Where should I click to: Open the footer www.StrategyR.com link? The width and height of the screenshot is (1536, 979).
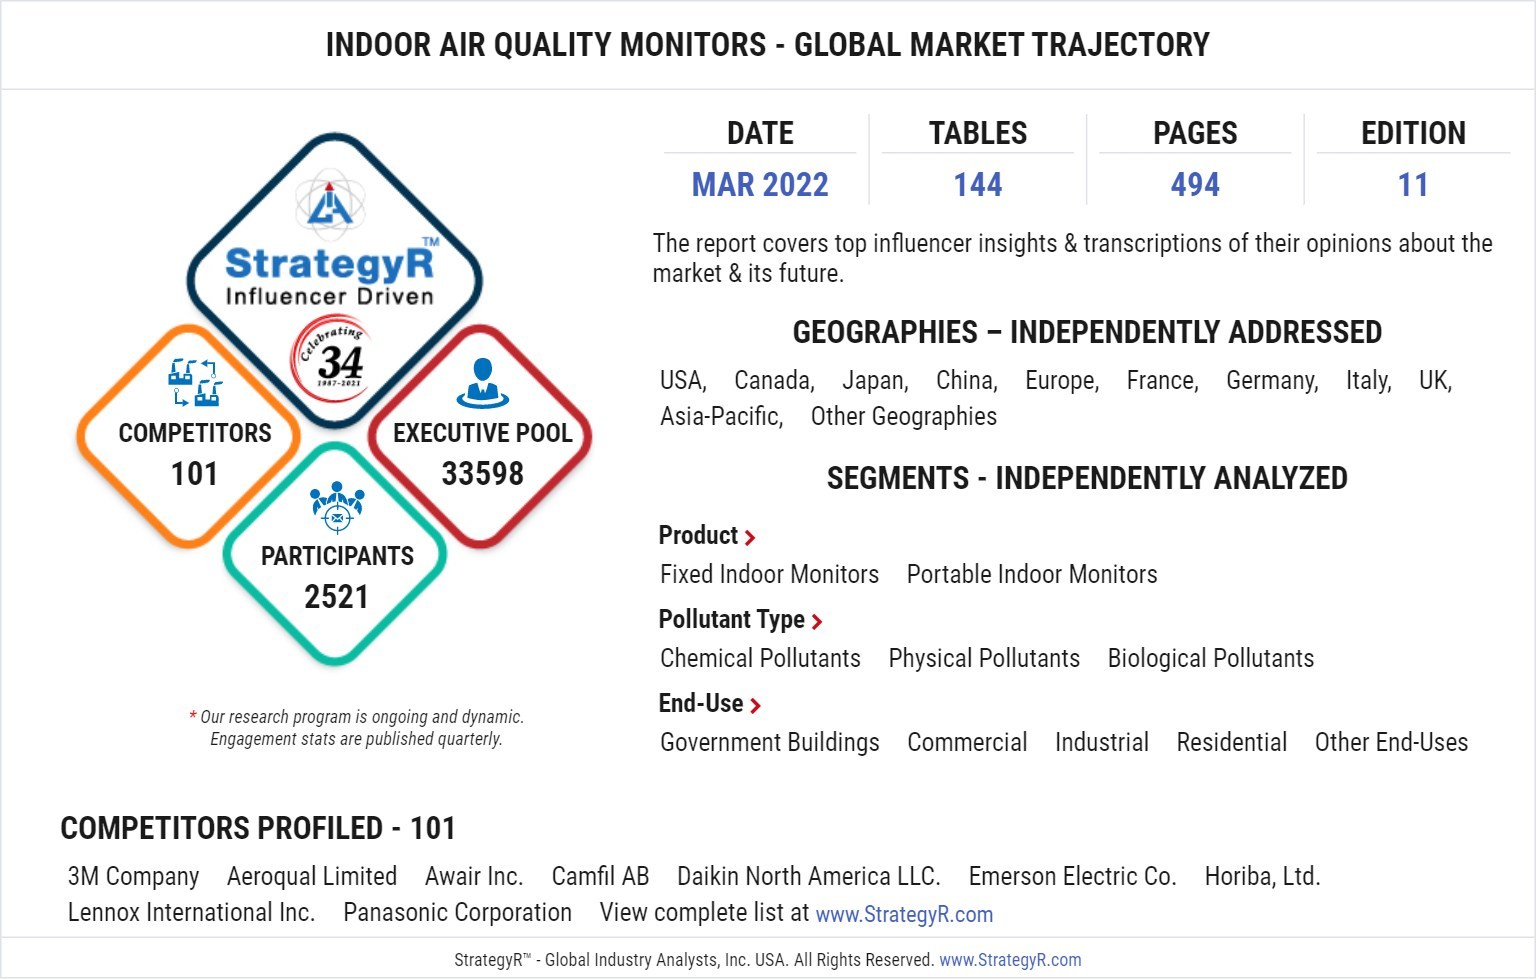(x=1010, y=960)
